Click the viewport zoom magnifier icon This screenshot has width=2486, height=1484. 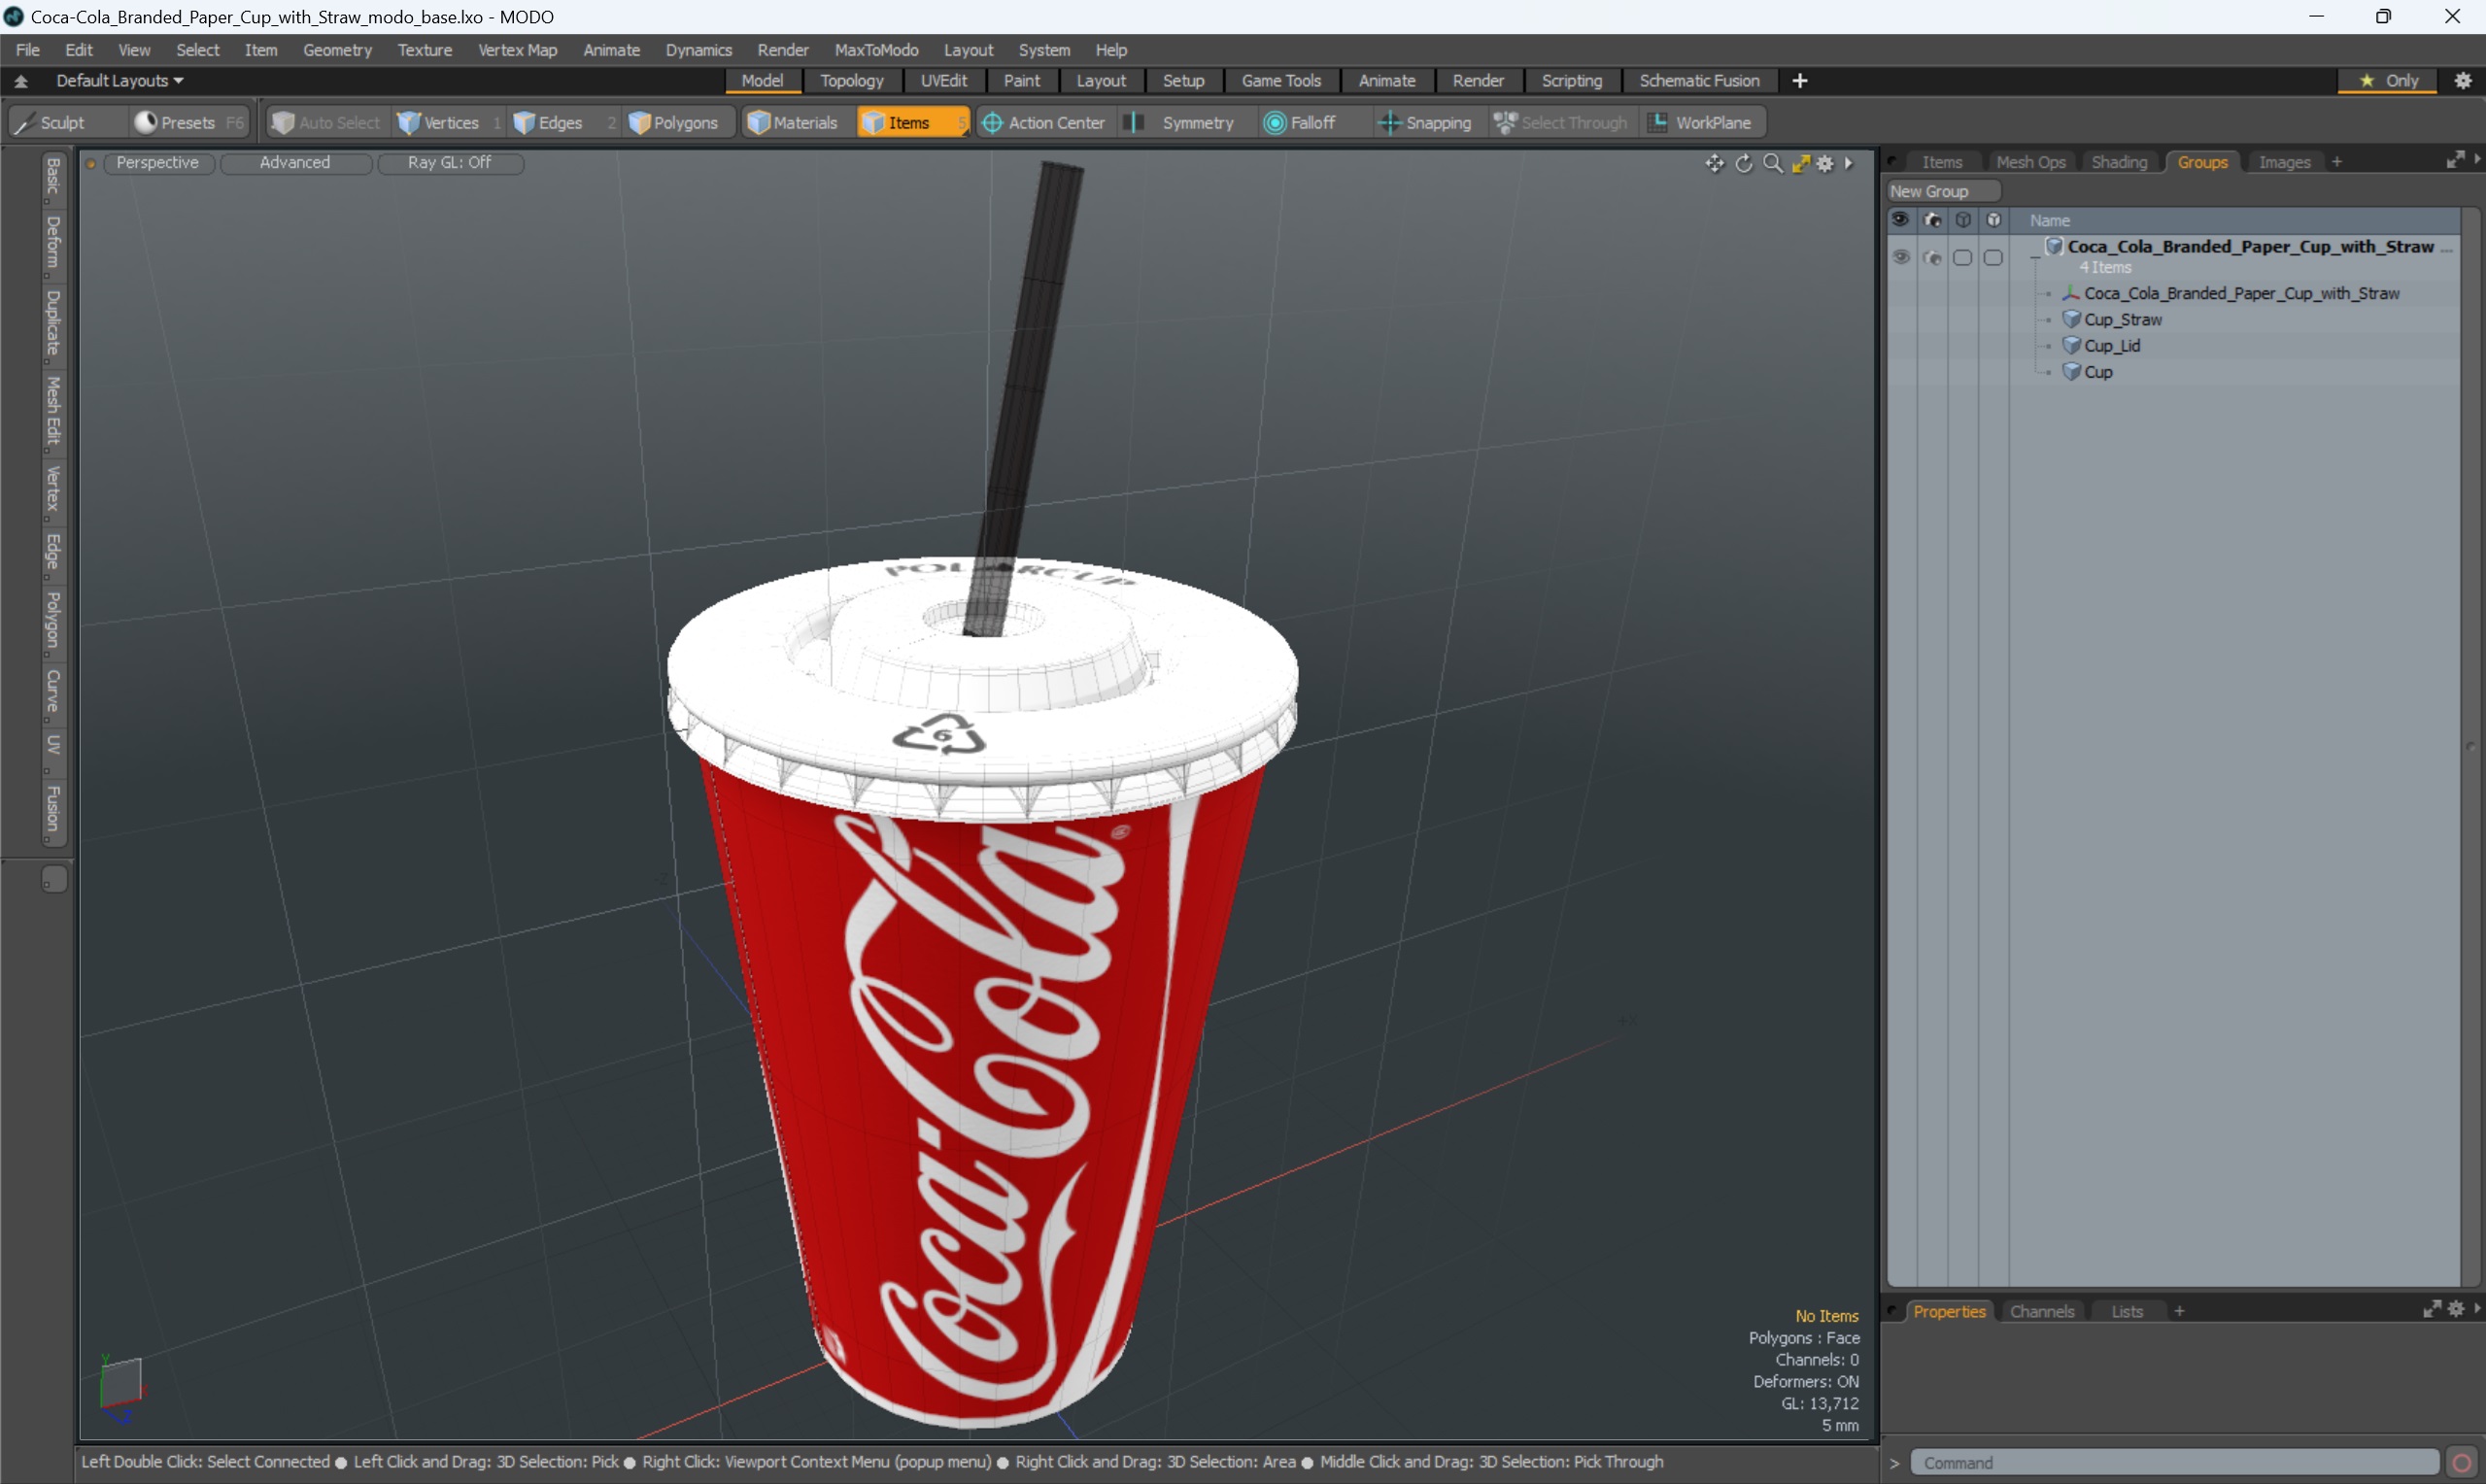pos(1773,163)
